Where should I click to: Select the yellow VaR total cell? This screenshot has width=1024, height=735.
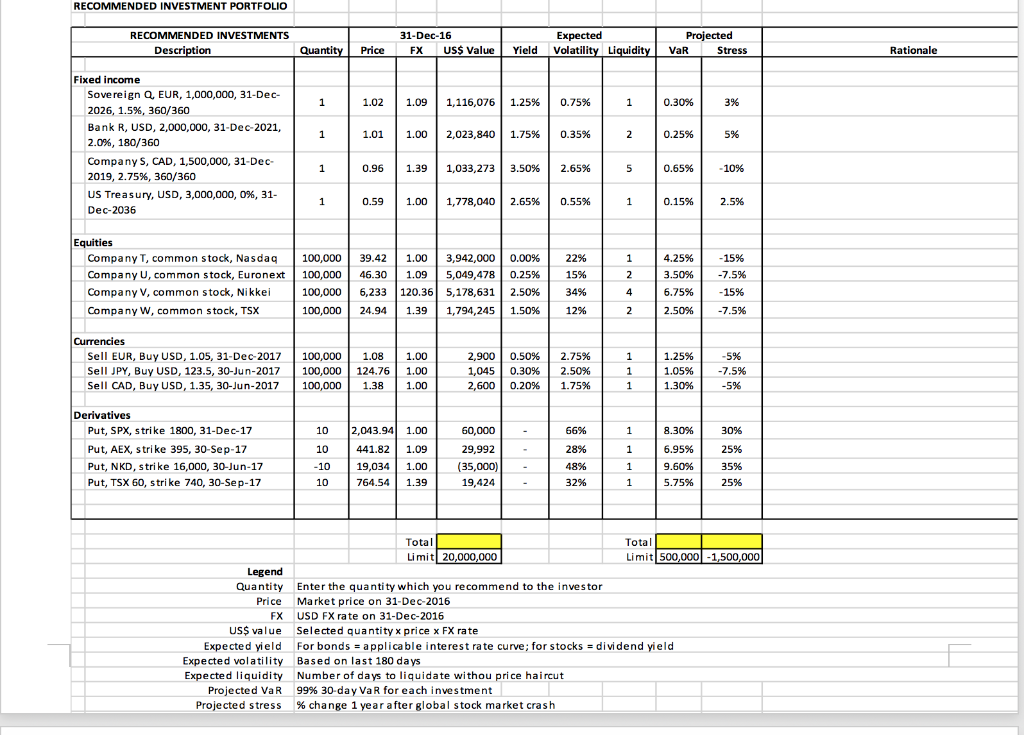pyautogui.click(x=679, y=542)
